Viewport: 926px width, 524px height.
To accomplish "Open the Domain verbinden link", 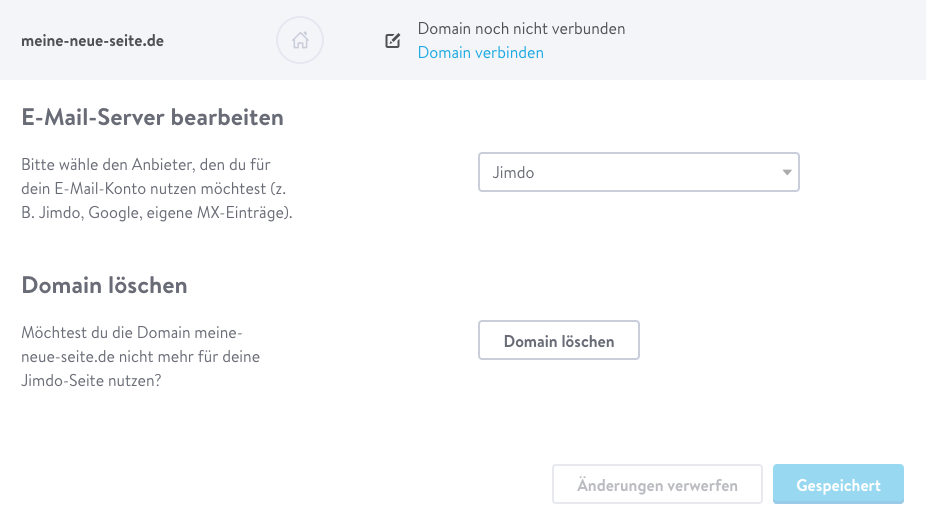I will (x=481, y=53).
